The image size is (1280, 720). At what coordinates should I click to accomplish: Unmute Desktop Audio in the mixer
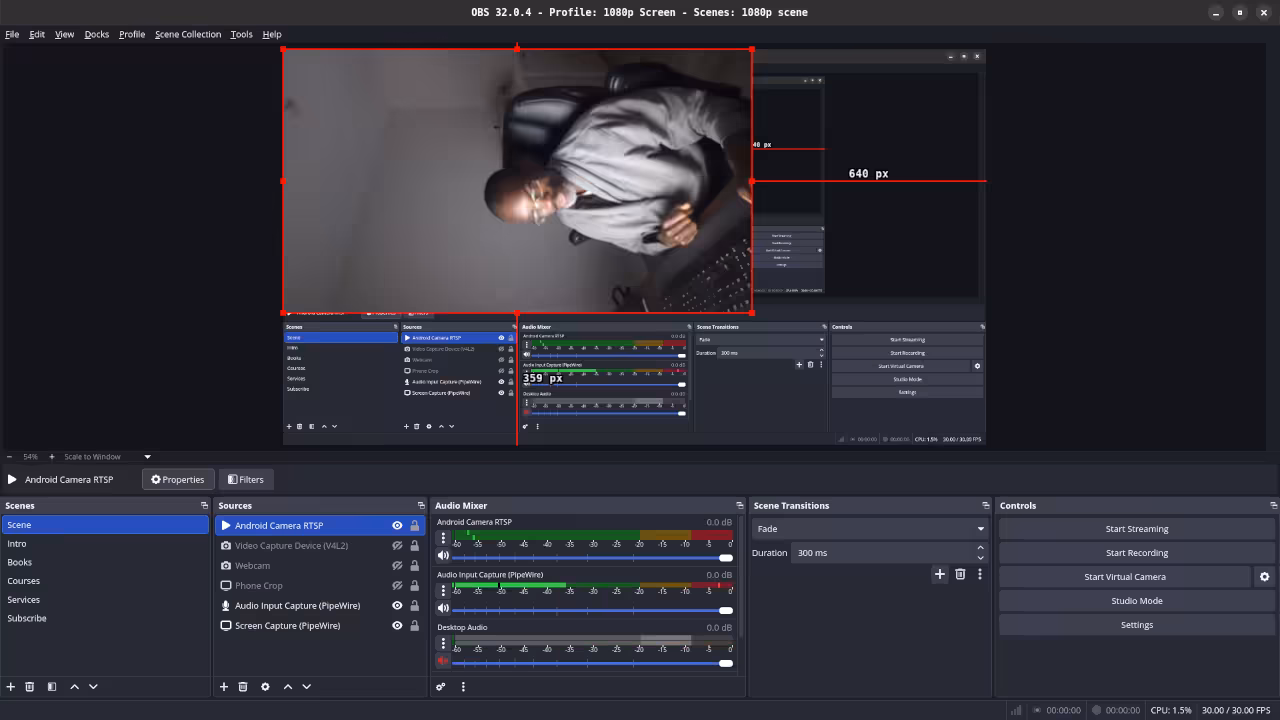pyautogui.click(x=441, y=661)
